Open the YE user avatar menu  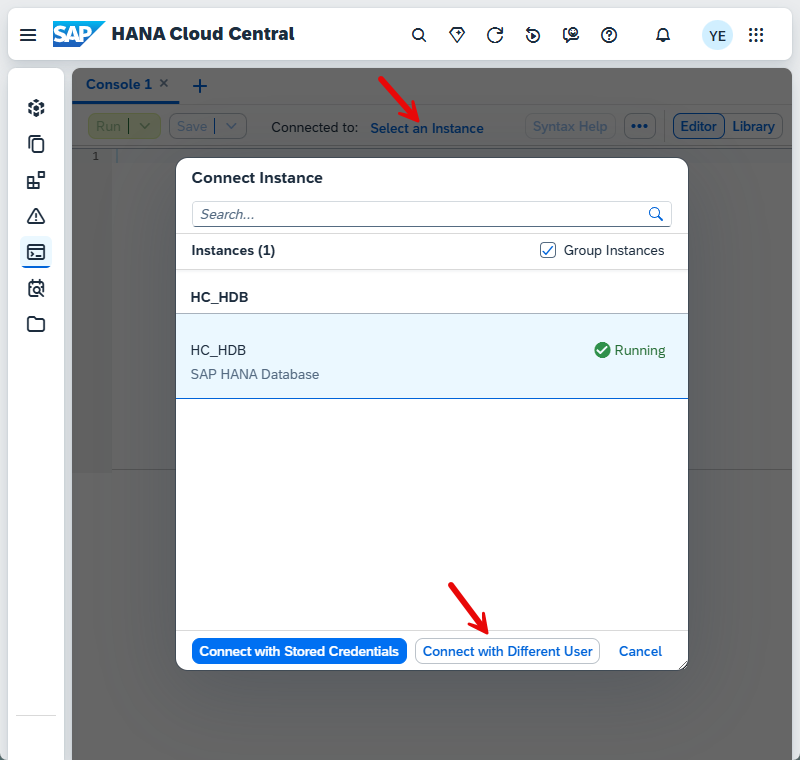coord(717,35)
